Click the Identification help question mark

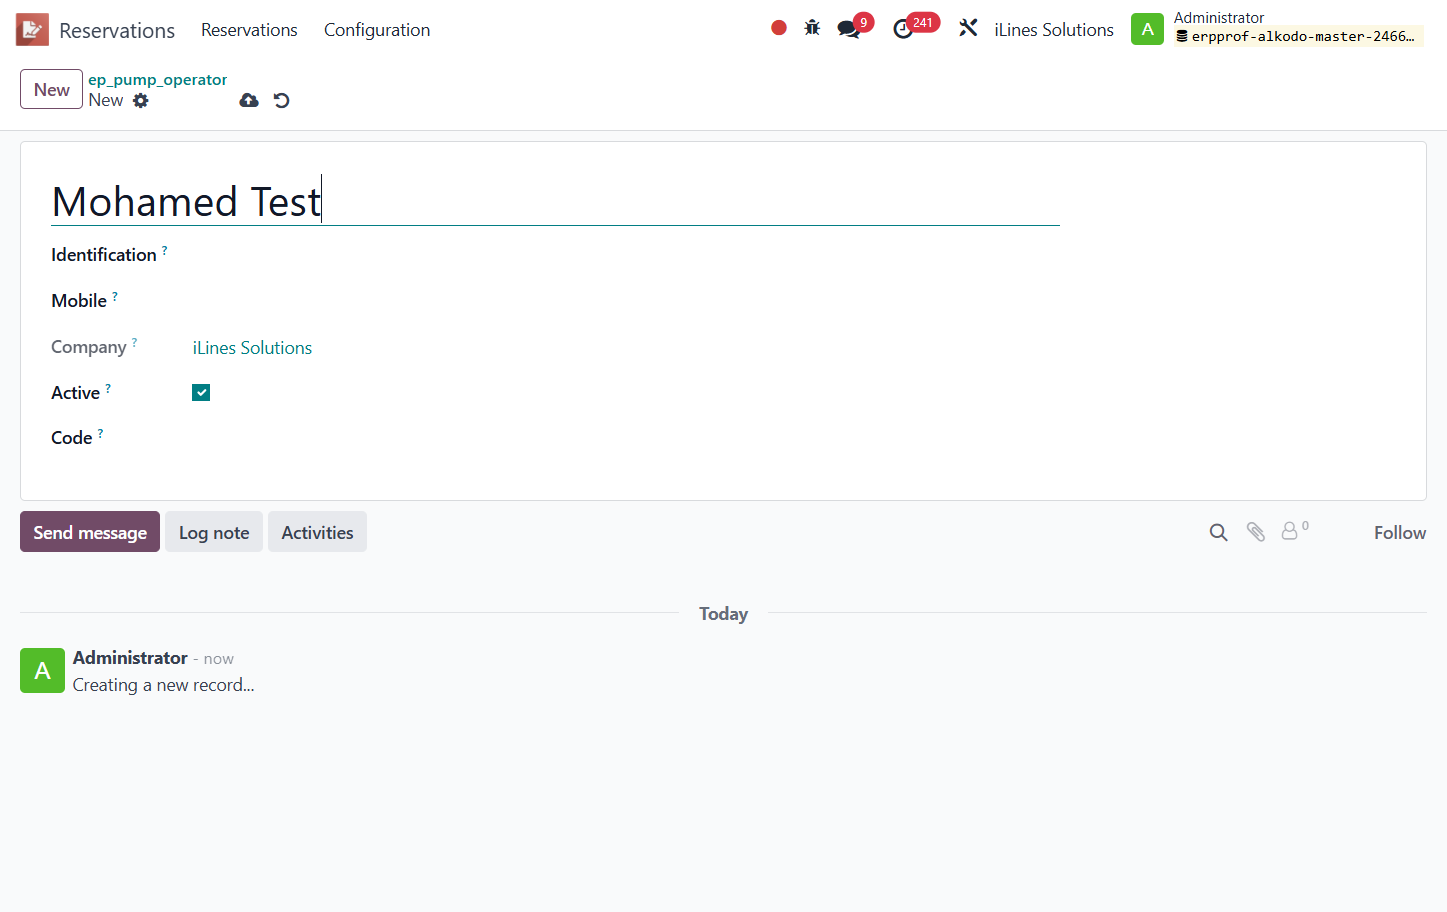click(x=165, y=249)
